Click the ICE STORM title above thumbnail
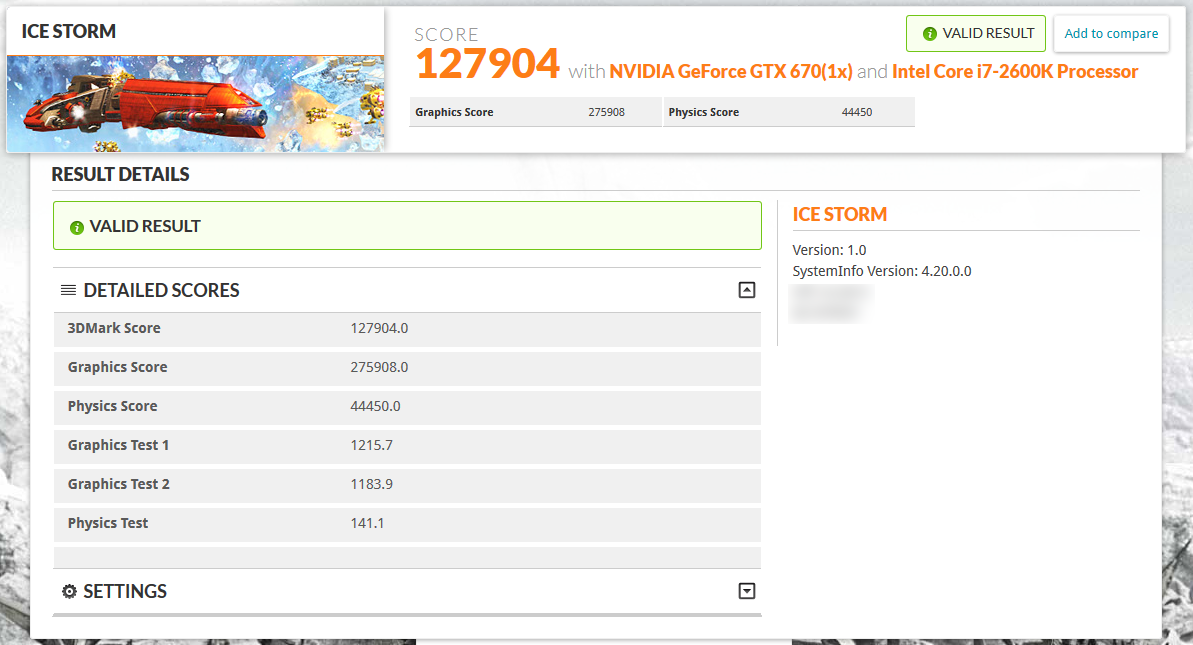 click(68, 31)
